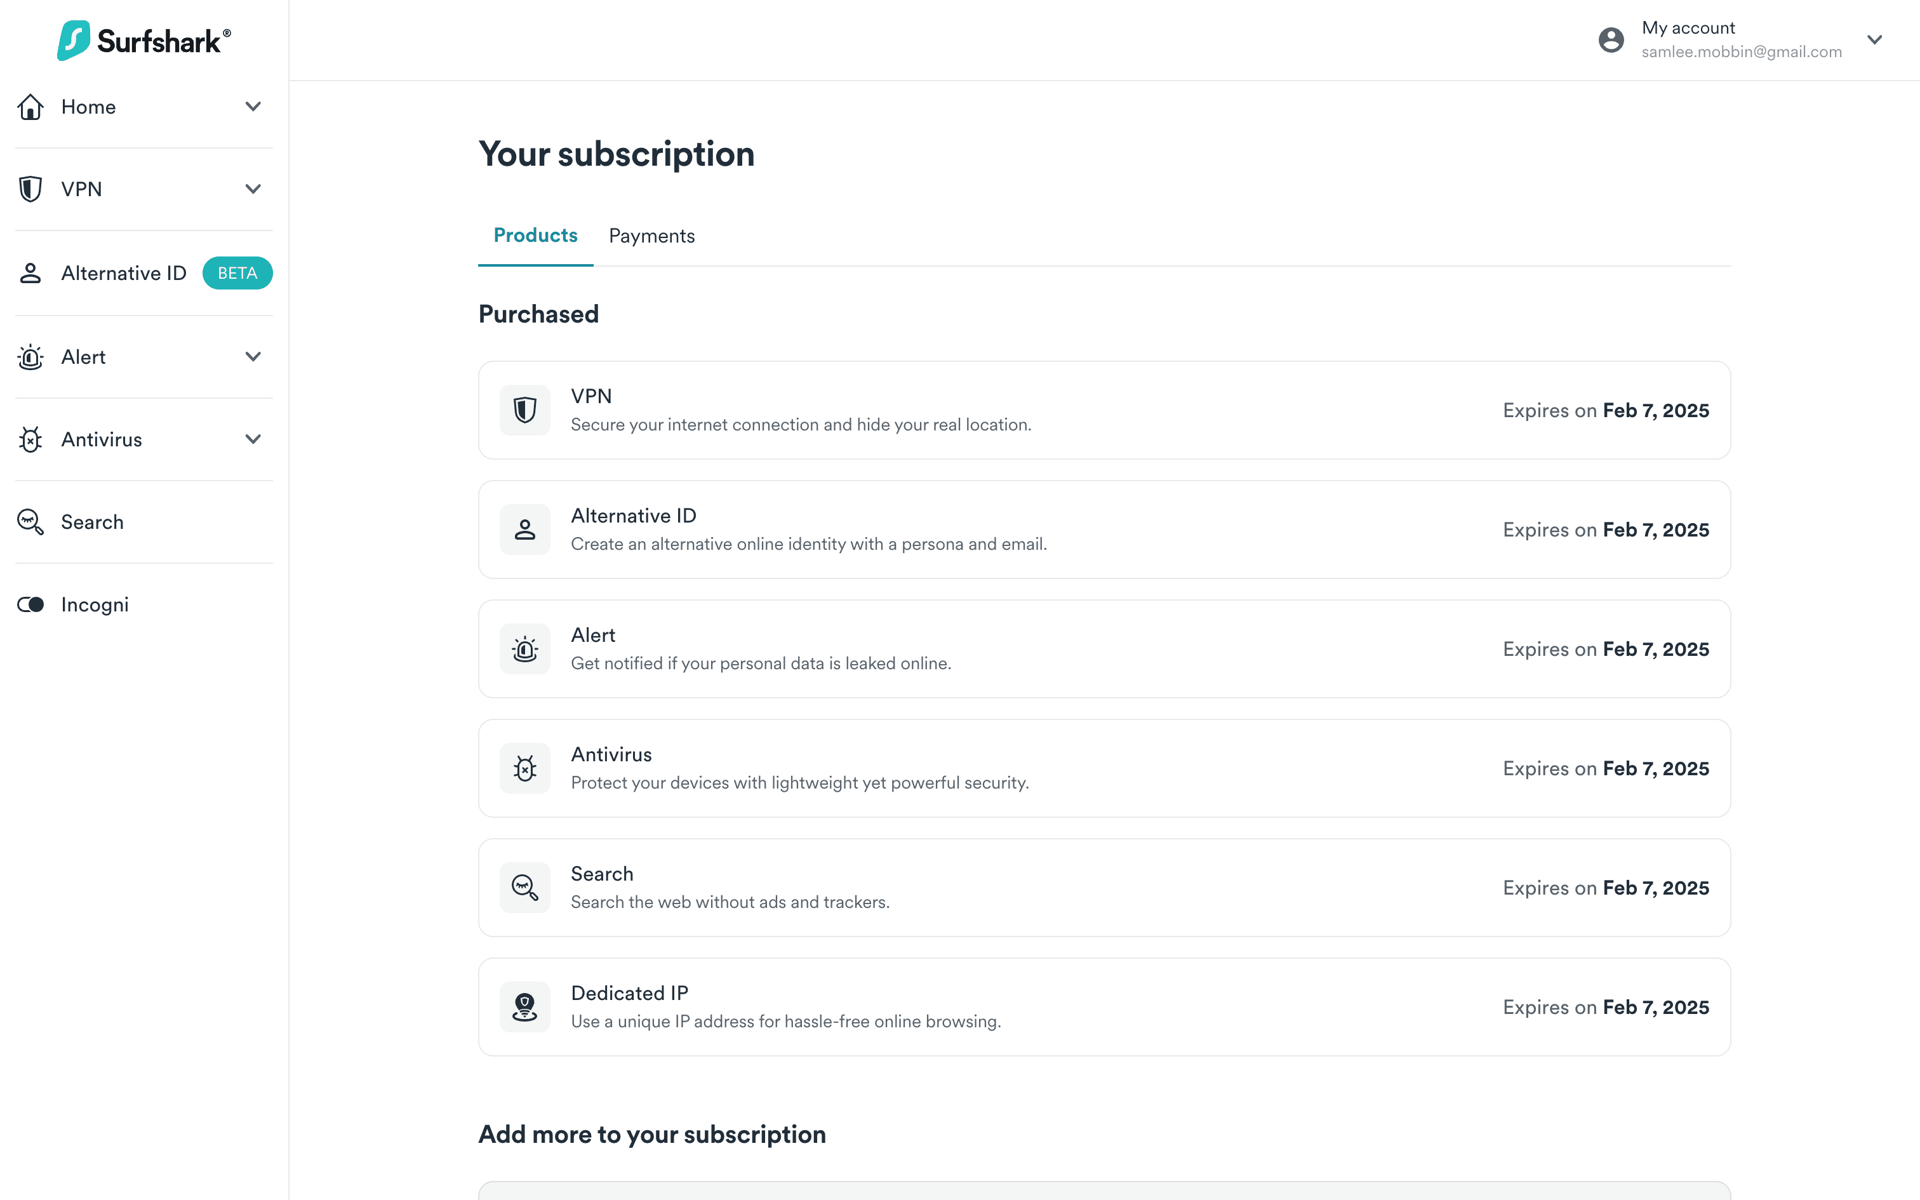
Task: Click the Home house icon in sidebar
Action: 31,107
